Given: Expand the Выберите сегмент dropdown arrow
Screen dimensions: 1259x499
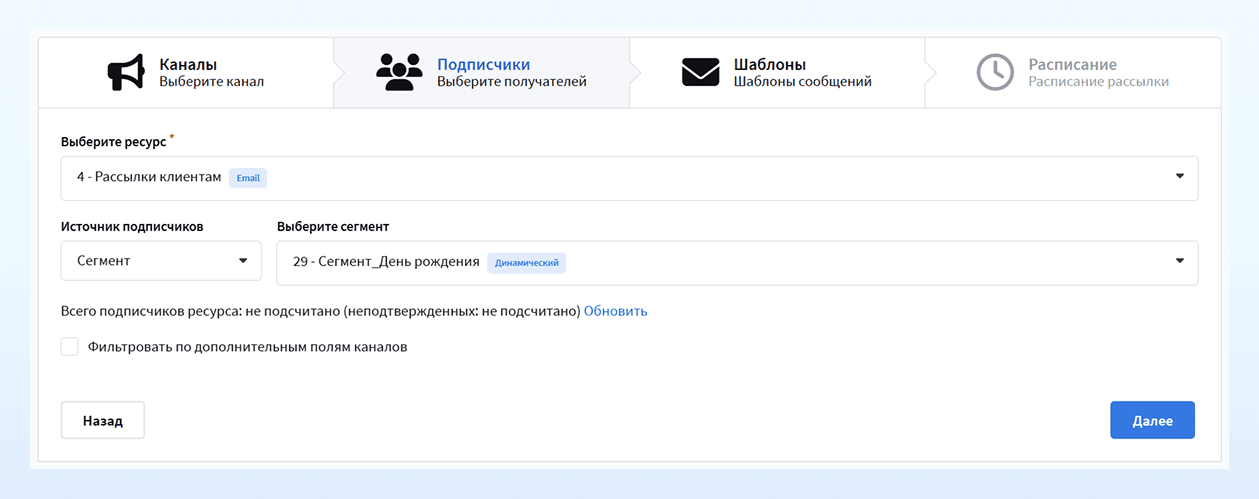Looking at the screenshot, I should pos(1180,261).
